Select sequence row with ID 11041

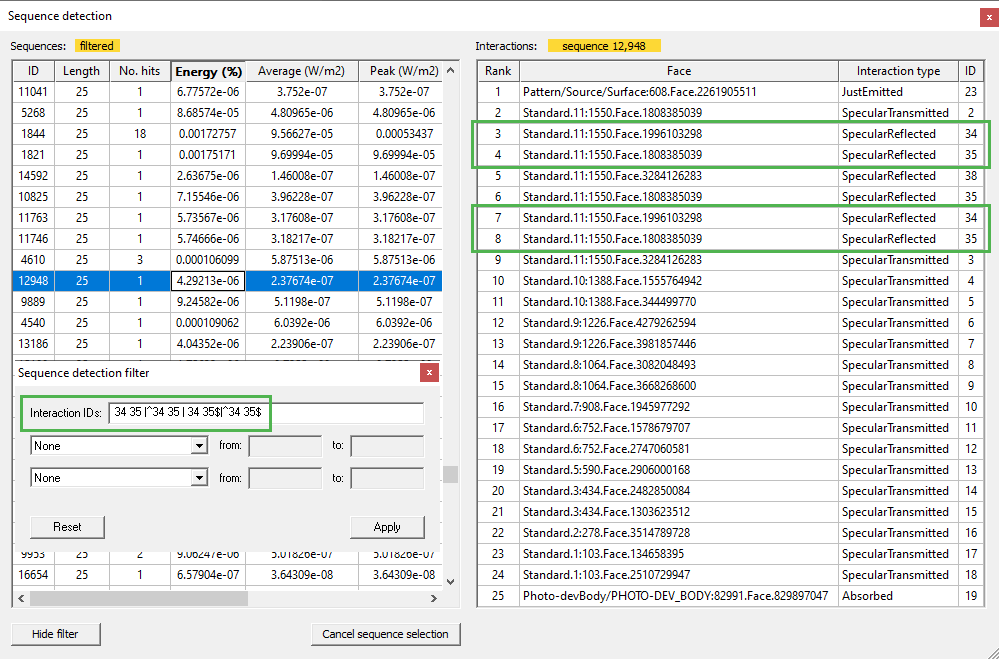pyautogui.click(x=33, y=92)
